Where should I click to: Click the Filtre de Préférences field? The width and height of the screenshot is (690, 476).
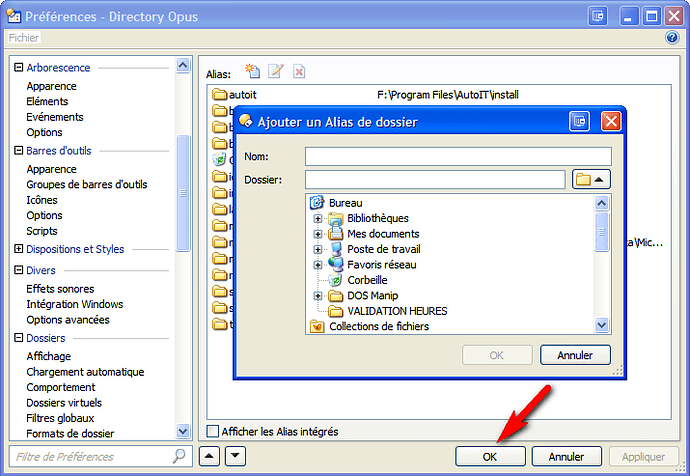(100, 456)
